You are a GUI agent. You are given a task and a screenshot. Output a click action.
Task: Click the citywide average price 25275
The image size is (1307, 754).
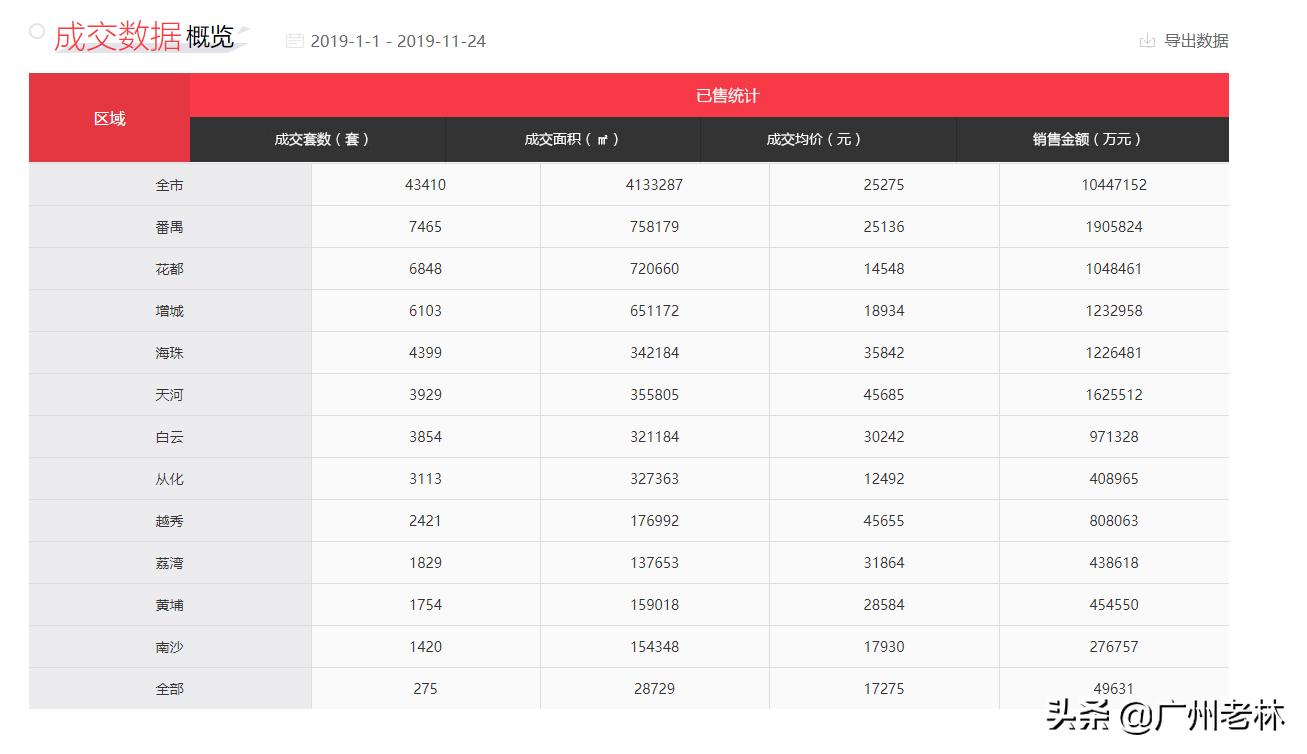pos(884,185)
